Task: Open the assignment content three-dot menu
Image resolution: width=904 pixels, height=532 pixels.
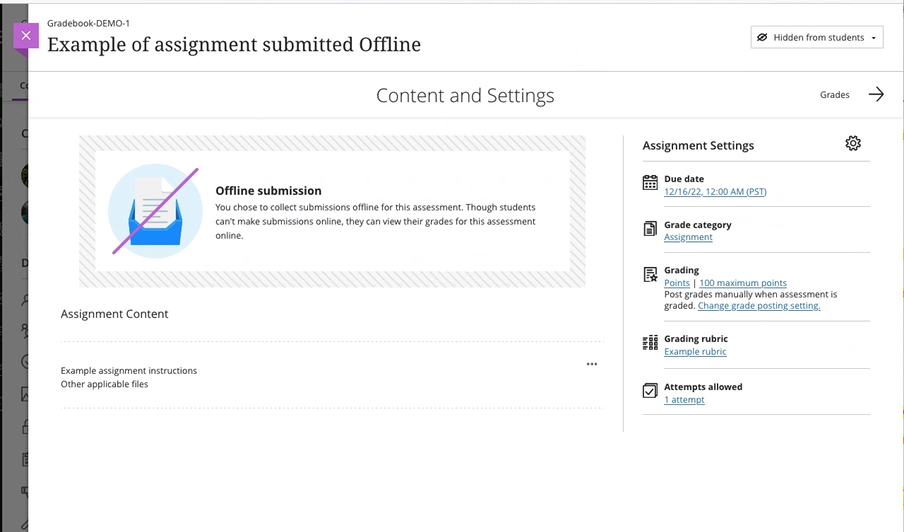Action: (x=592, y=364)
